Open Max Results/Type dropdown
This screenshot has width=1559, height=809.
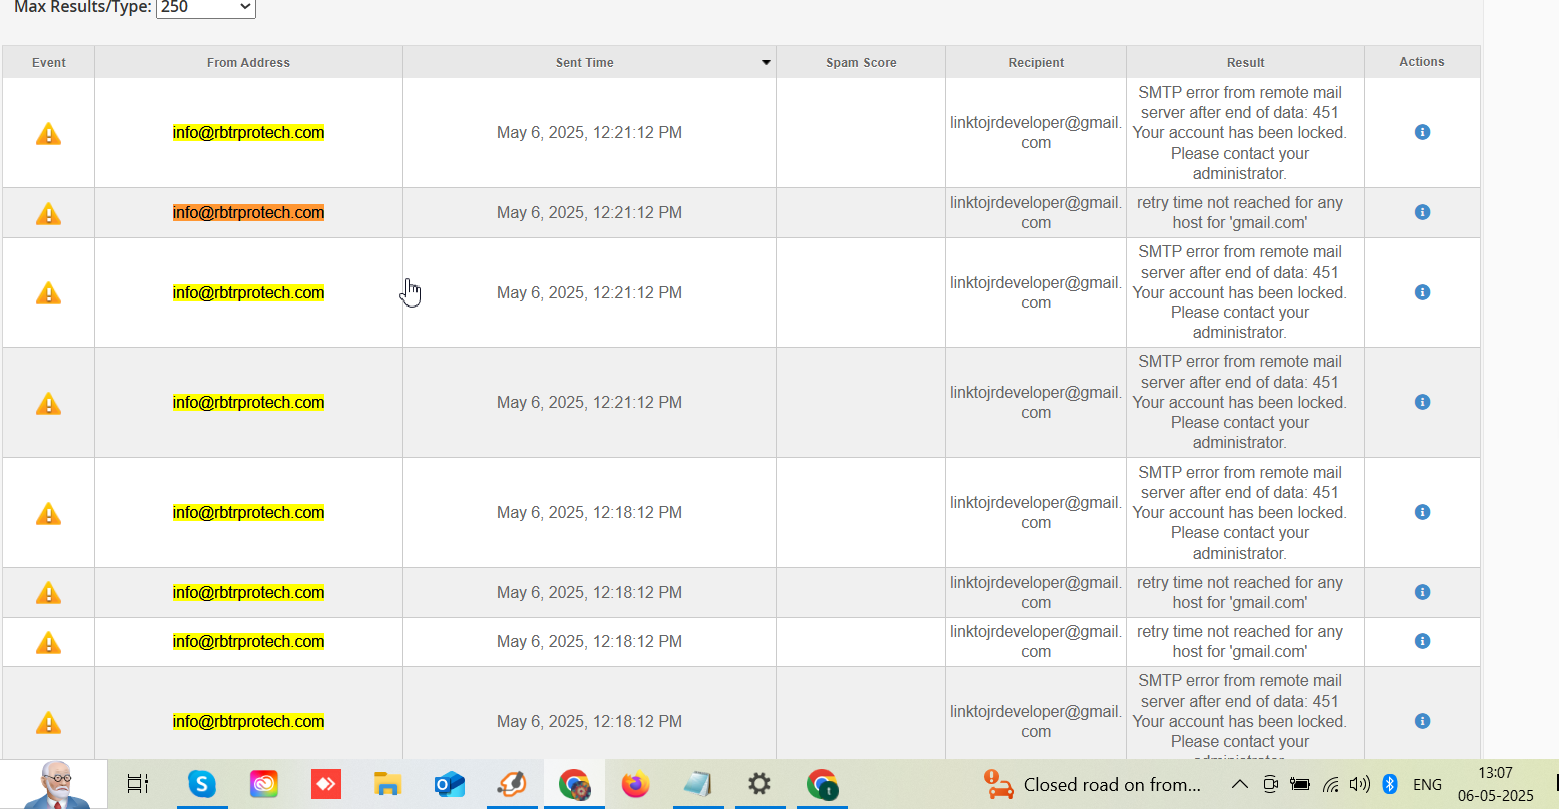click(206, 8)
